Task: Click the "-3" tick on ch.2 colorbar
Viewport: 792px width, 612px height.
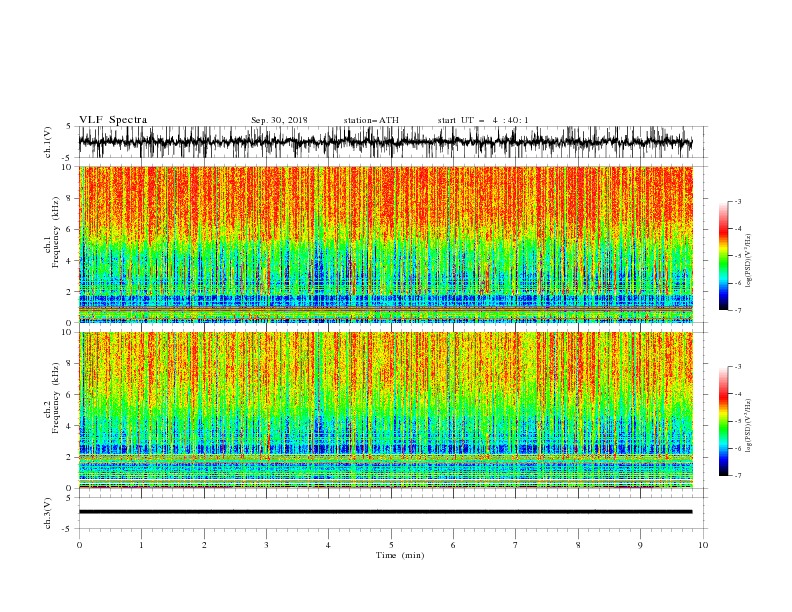Action: pos(738,367)
